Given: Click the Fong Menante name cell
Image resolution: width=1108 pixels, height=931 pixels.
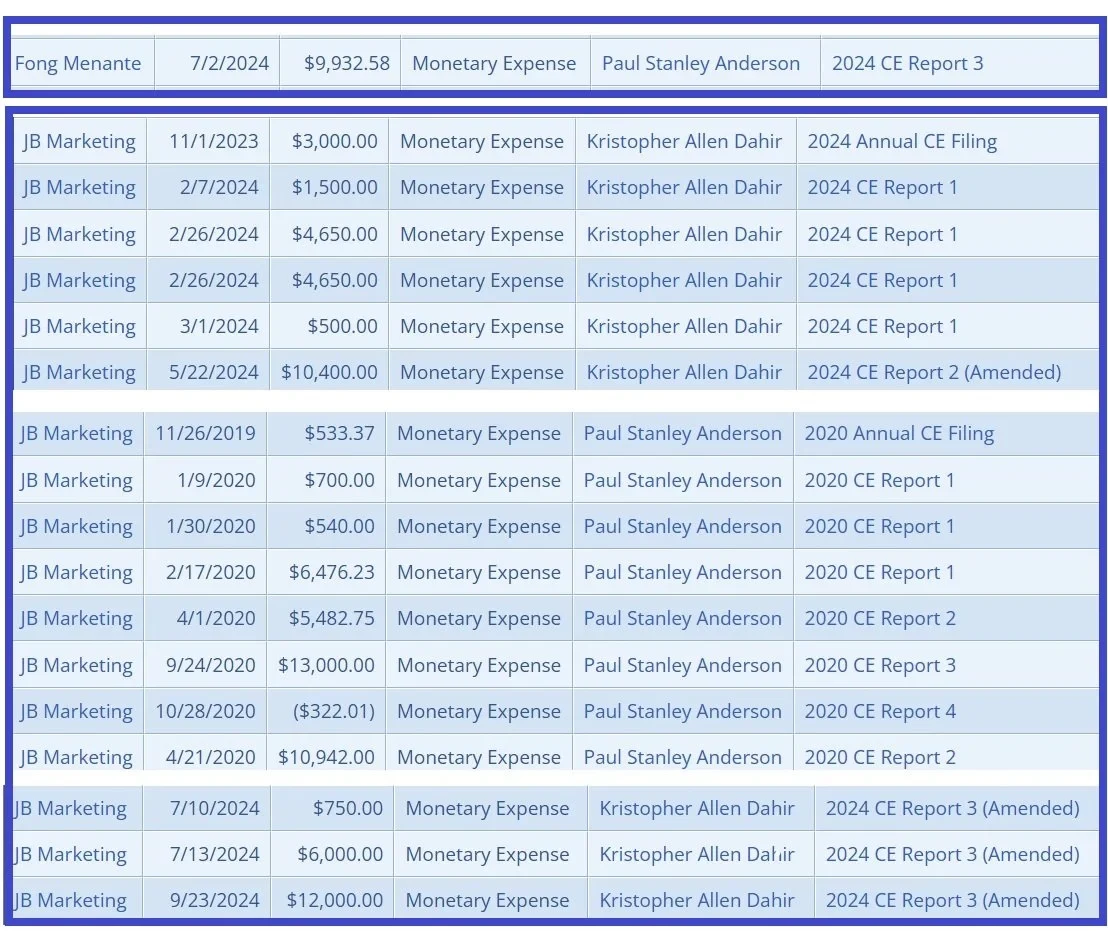Looking at the screenshot, I should [78, 64].
